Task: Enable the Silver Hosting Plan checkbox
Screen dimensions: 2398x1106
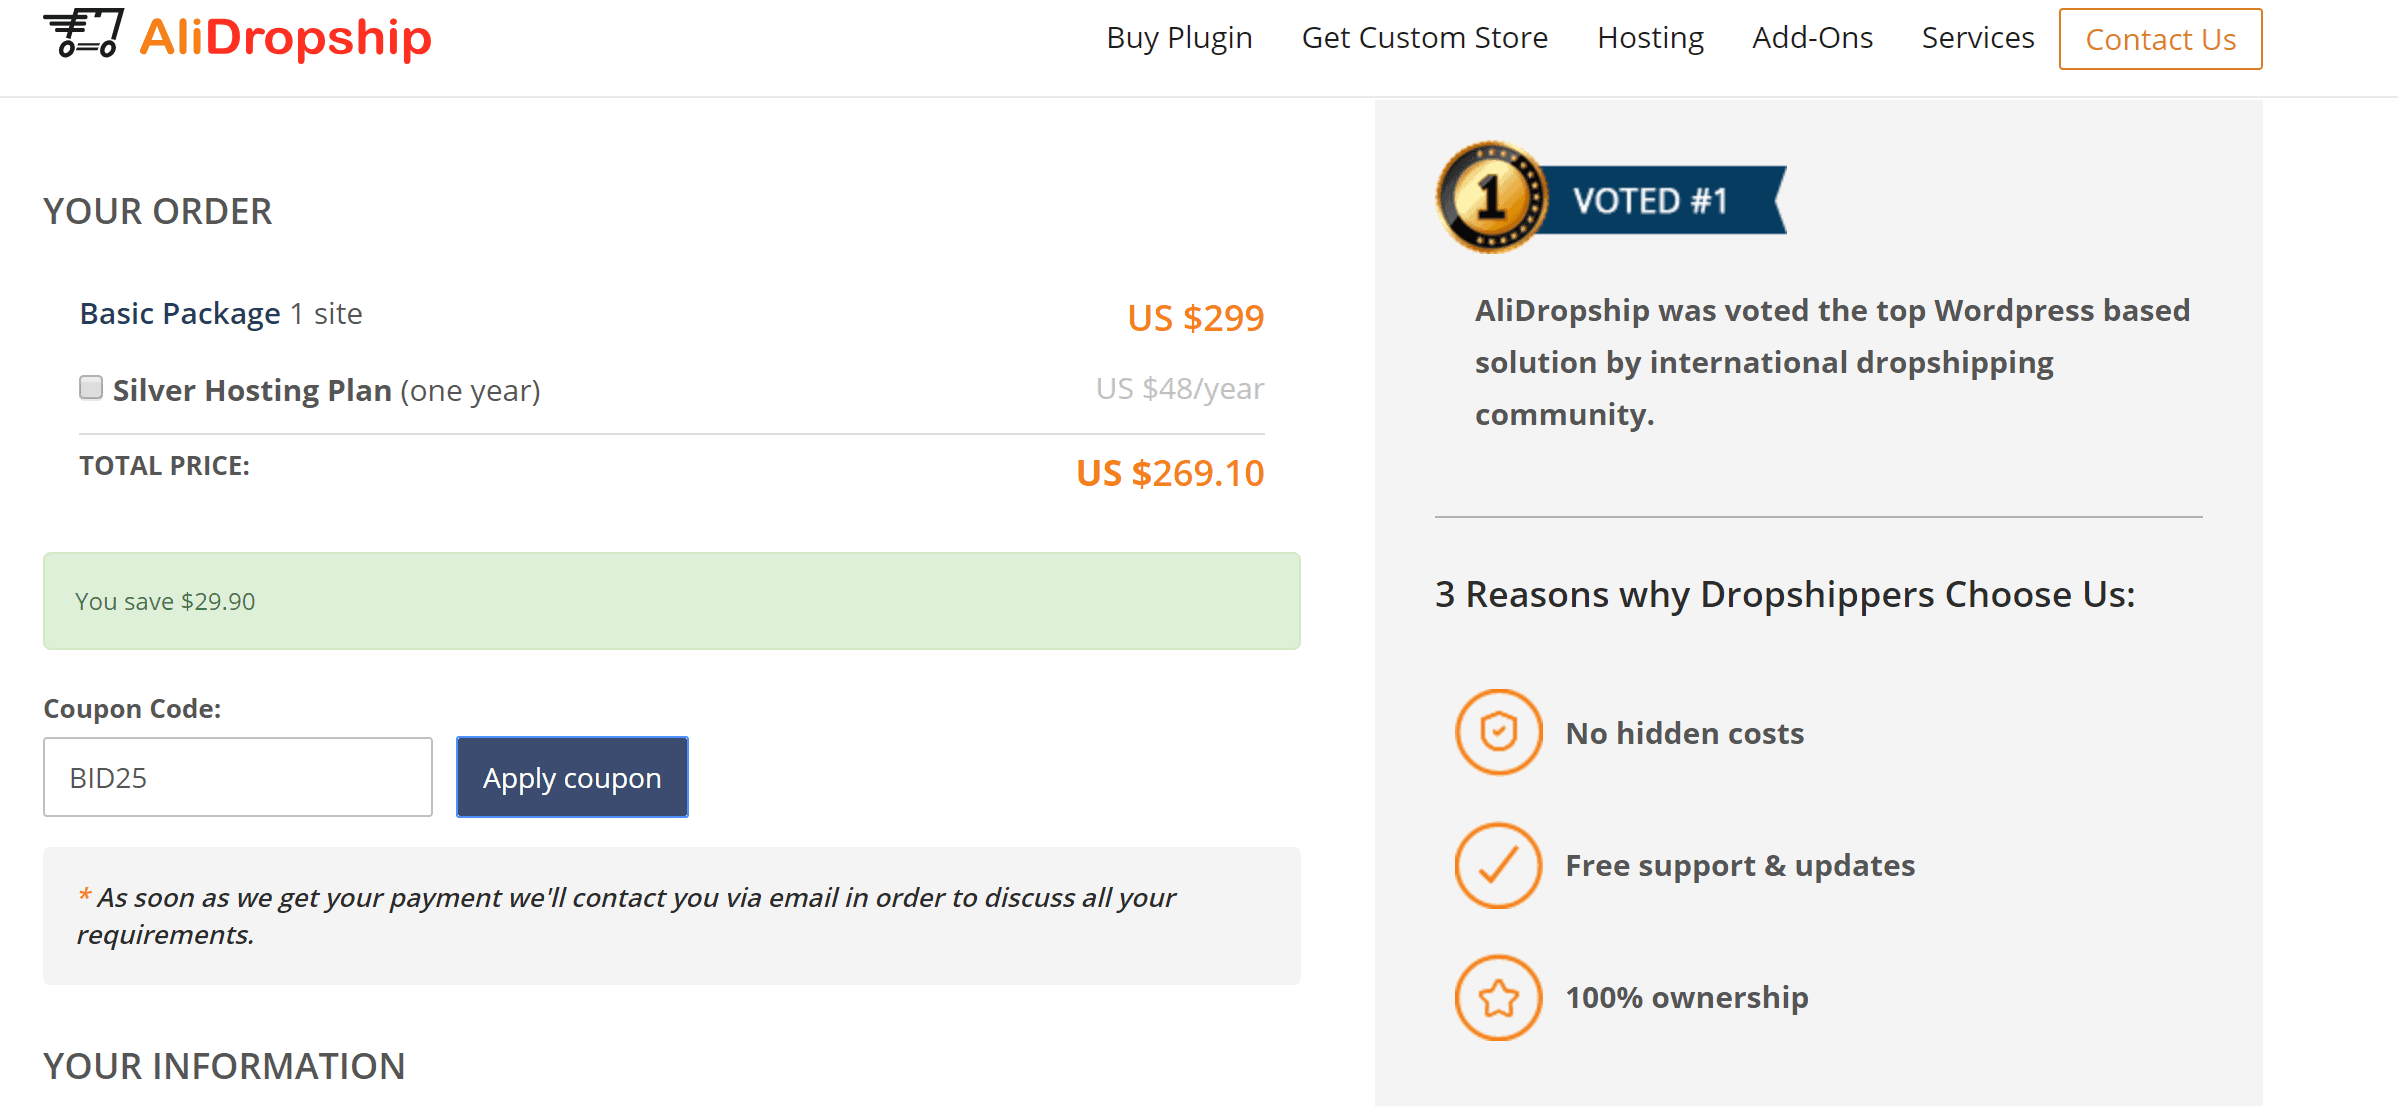Action: 91,388
